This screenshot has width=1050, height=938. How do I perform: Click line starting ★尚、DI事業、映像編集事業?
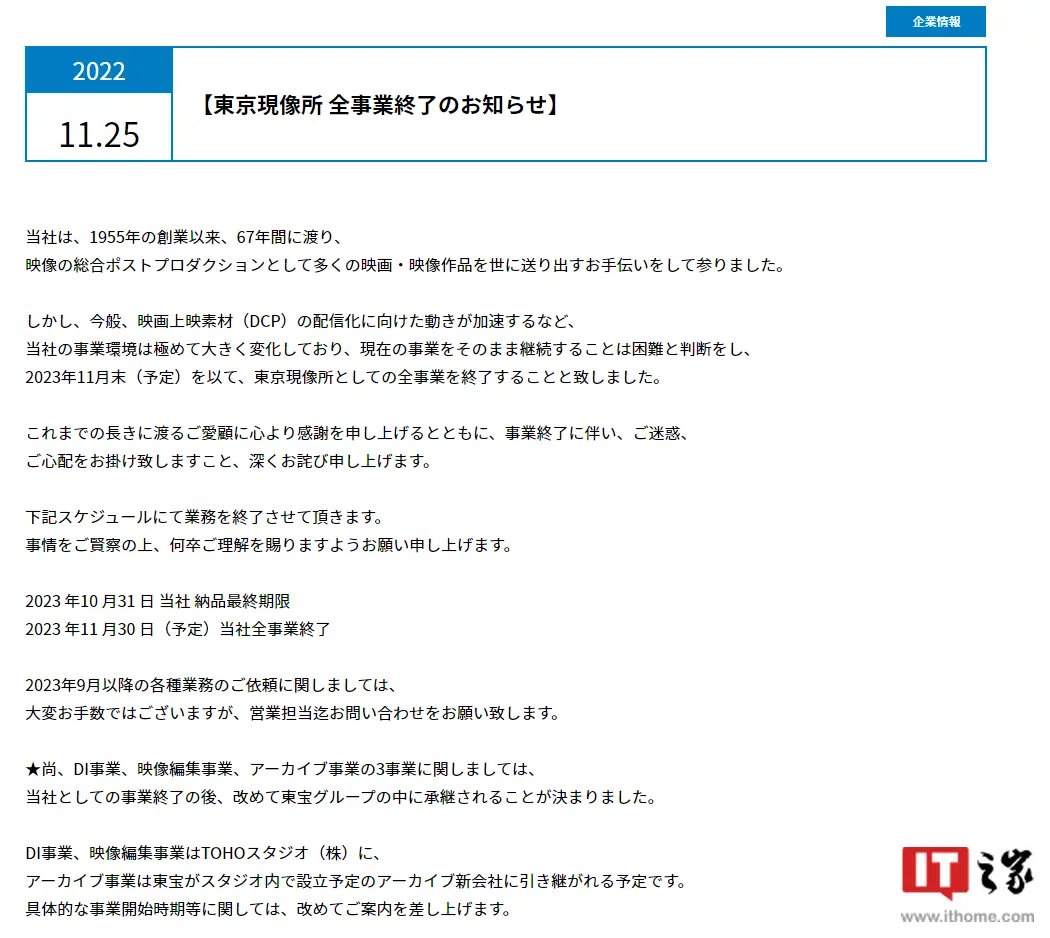pyautogui.click(x=281, y=769)
